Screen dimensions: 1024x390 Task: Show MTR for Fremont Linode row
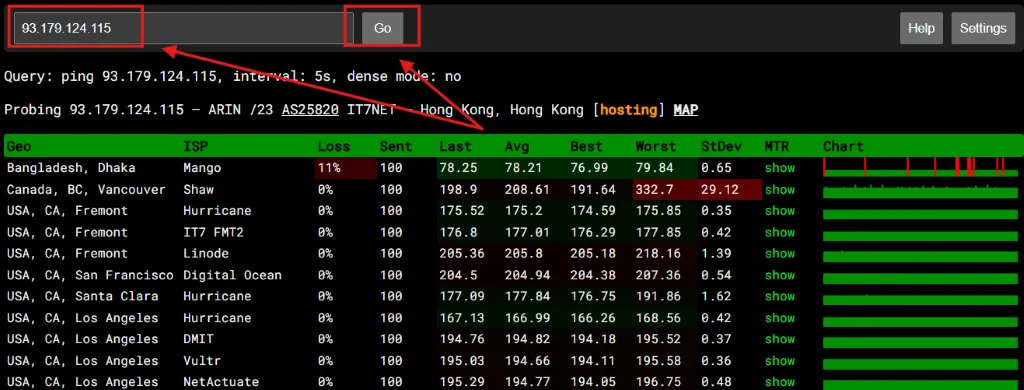click(x=780, y=253)
